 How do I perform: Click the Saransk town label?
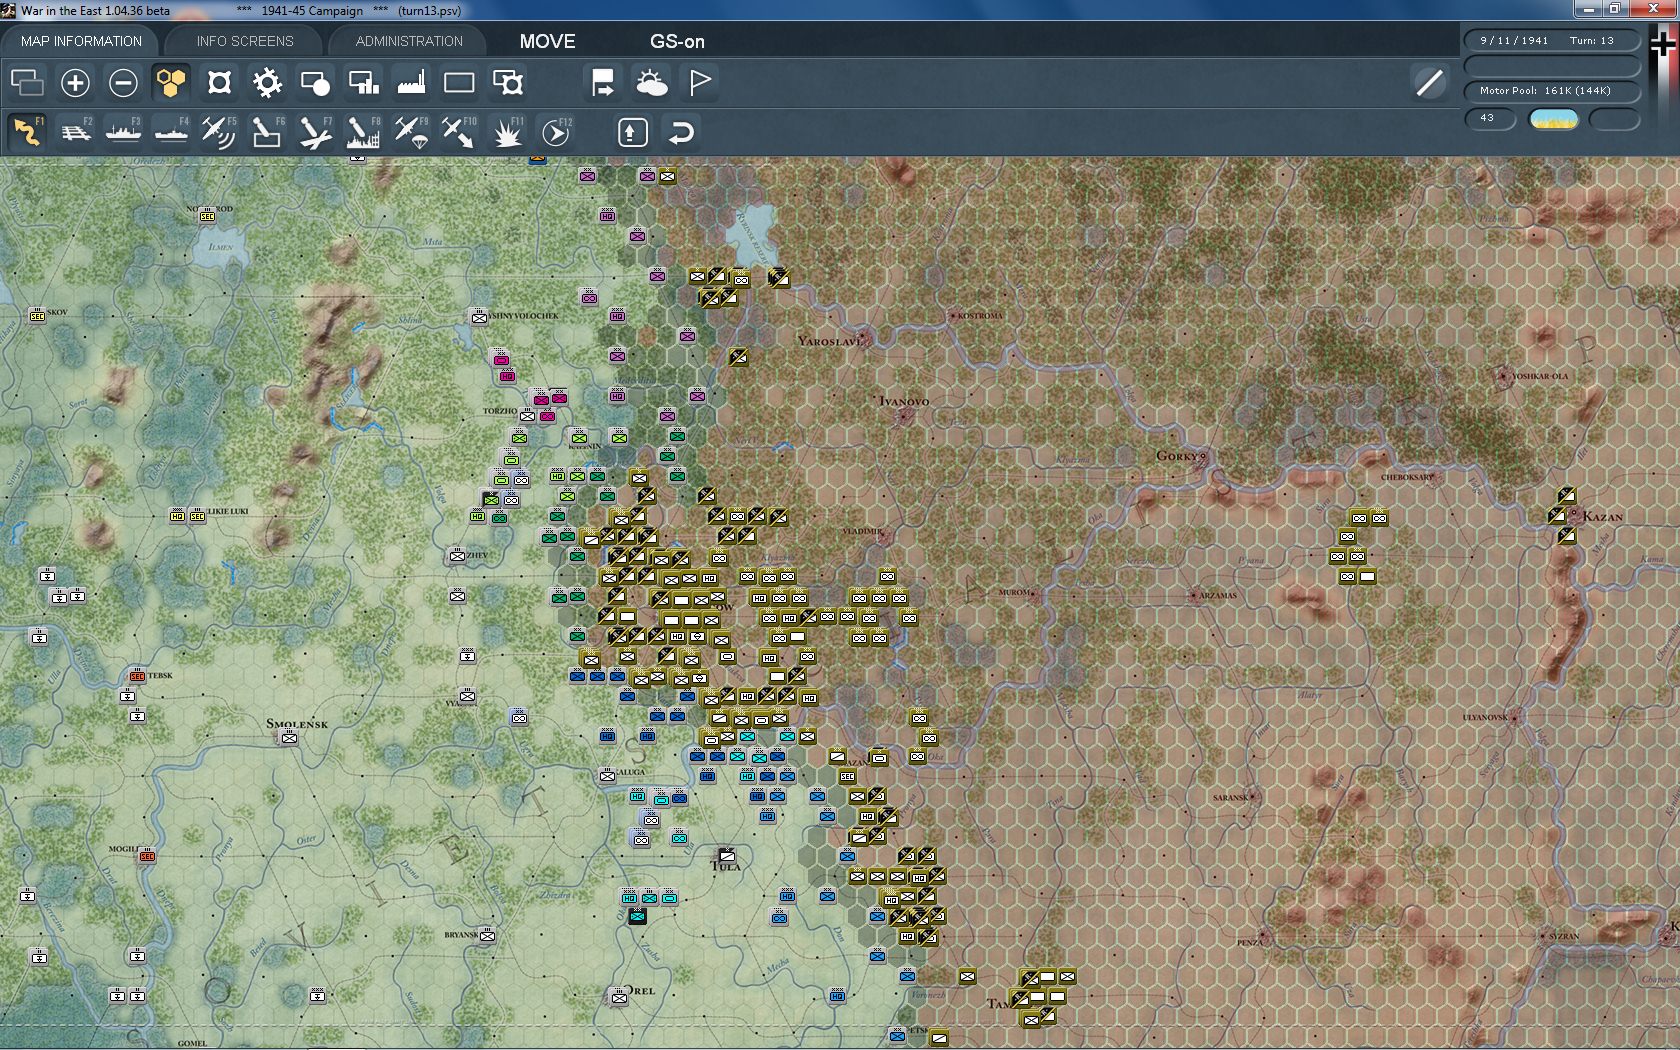(x=1229, y=797)
